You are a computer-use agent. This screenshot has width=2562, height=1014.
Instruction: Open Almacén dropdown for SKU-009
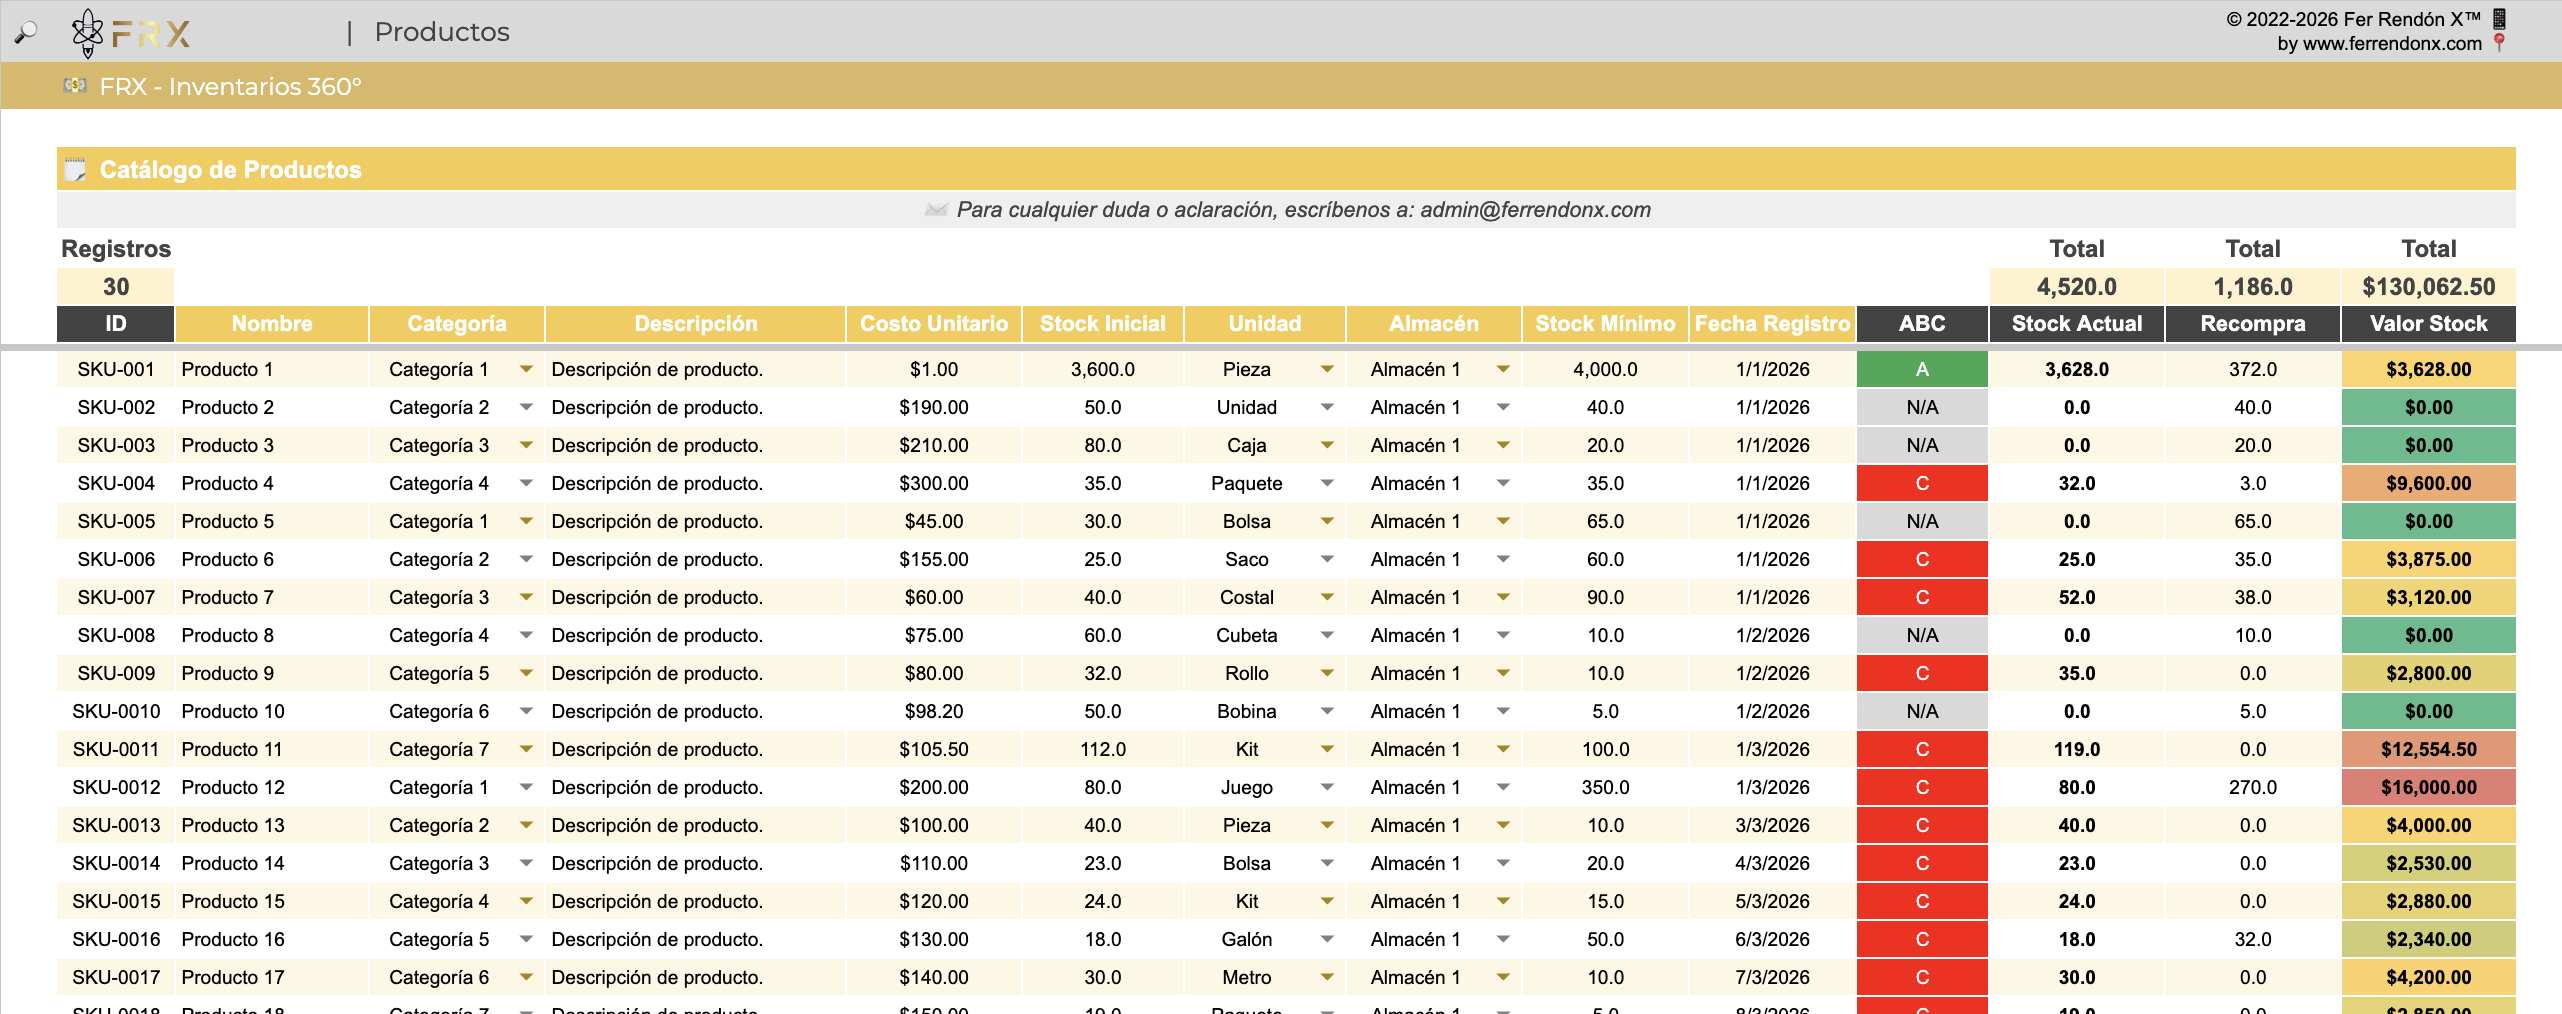tap(1503, 673)
